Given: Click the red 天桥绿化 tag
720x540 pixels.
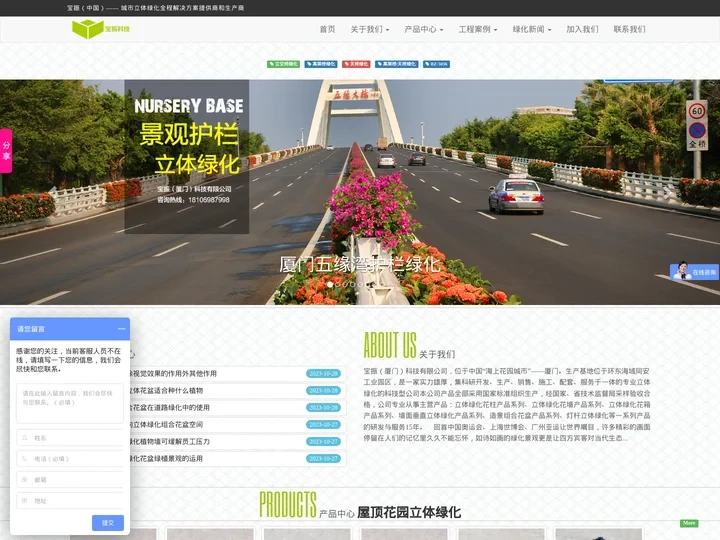Looking at the screenshot, I should 356,64.
